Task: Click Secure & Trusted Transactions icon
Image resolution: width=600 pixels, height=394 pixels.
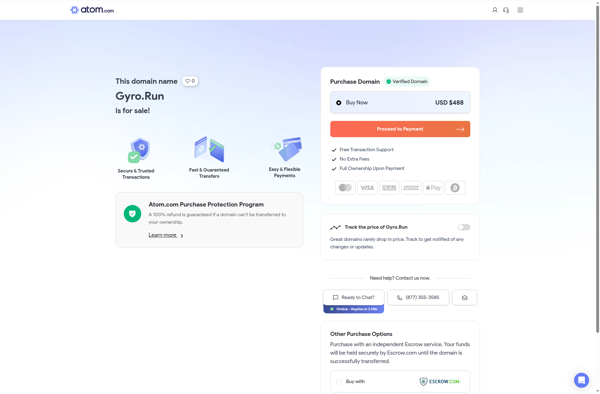Action: point(139,150)
